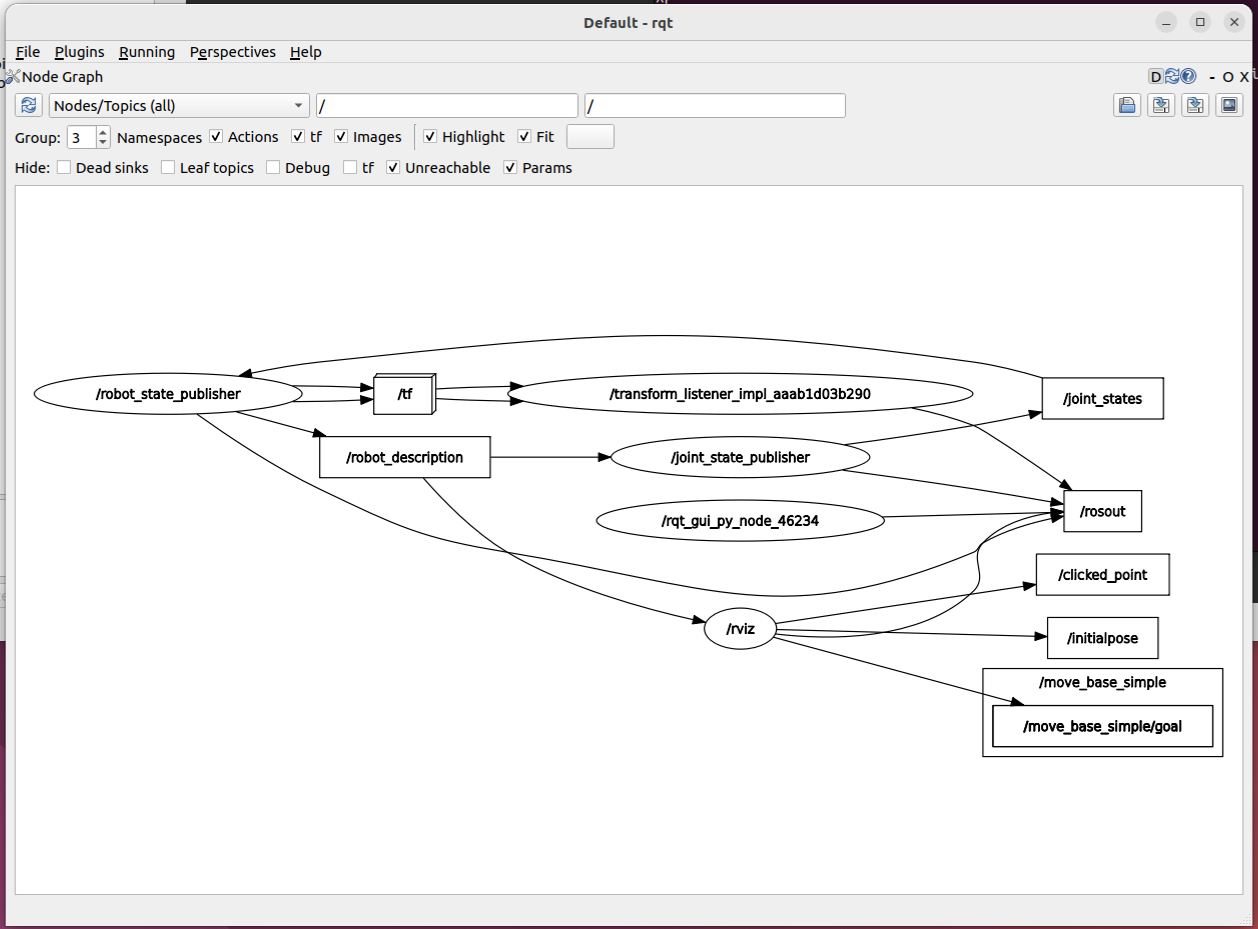Click the first save icon next to the folder icon
Screen dimensions: 1258x929
click(1161, 106)
